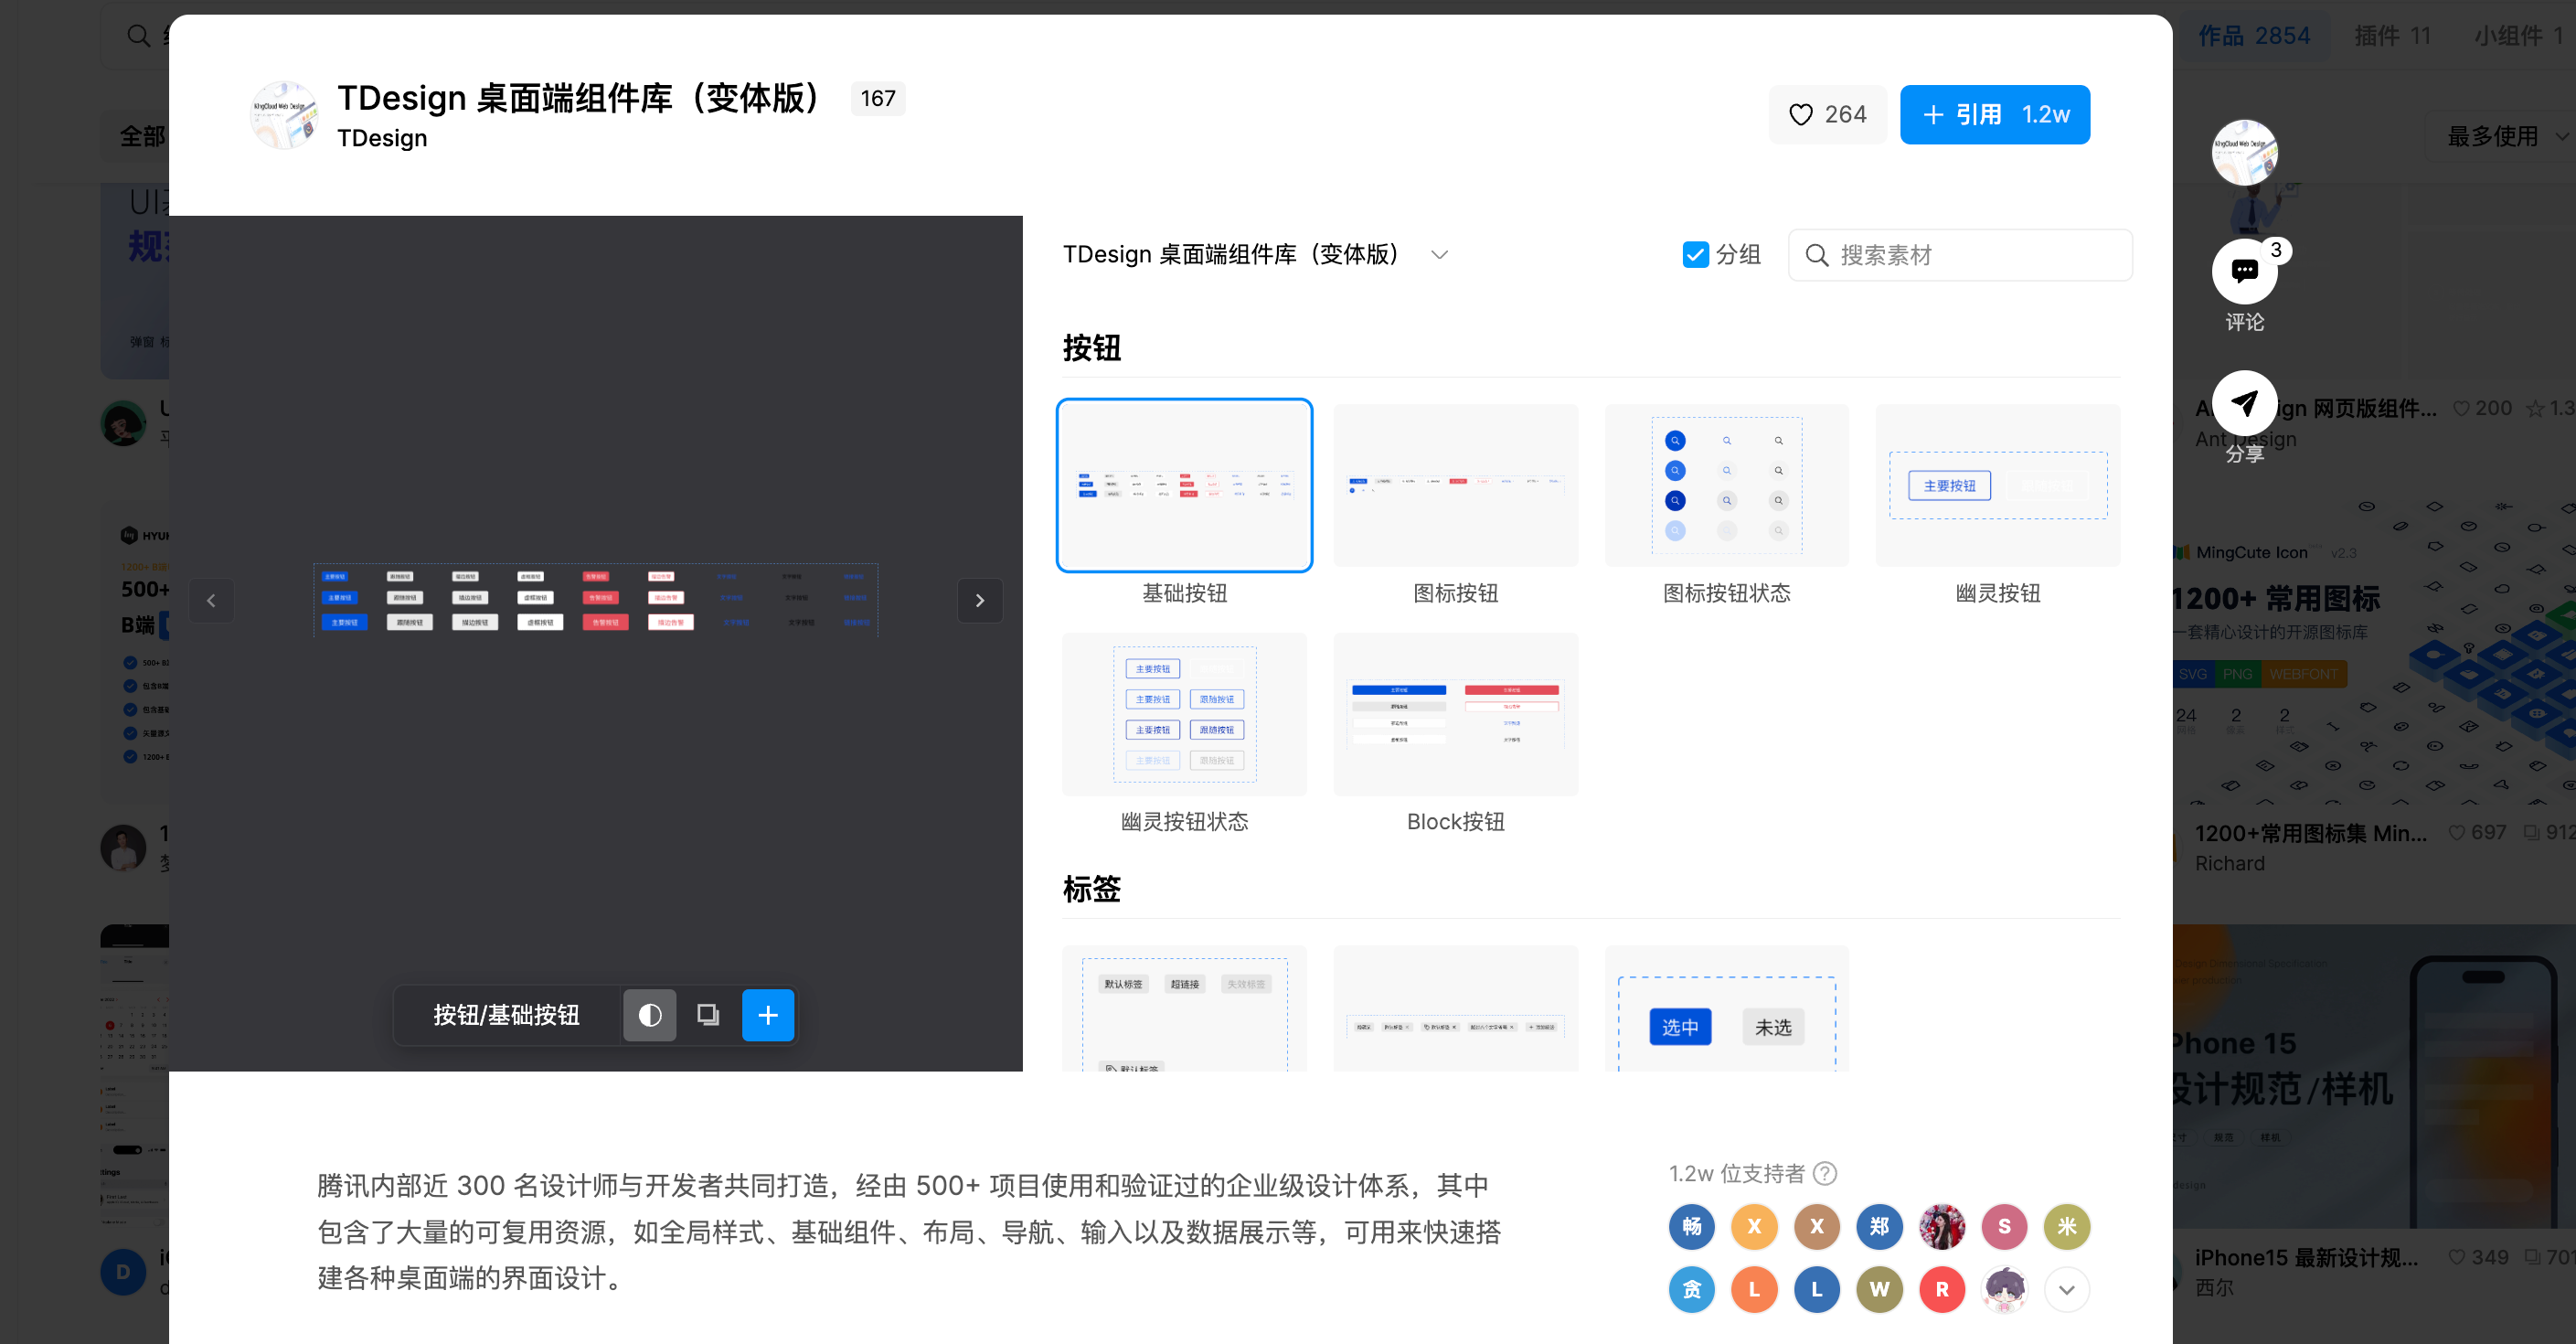Open the orange supporter avatar labeled L
This screenshot has height=1344, width=2576.
1754,1289
